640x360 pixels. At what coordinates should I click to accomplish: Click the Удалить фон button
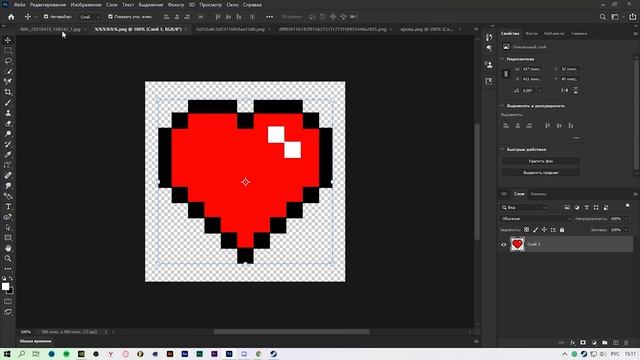coord(541,161)
